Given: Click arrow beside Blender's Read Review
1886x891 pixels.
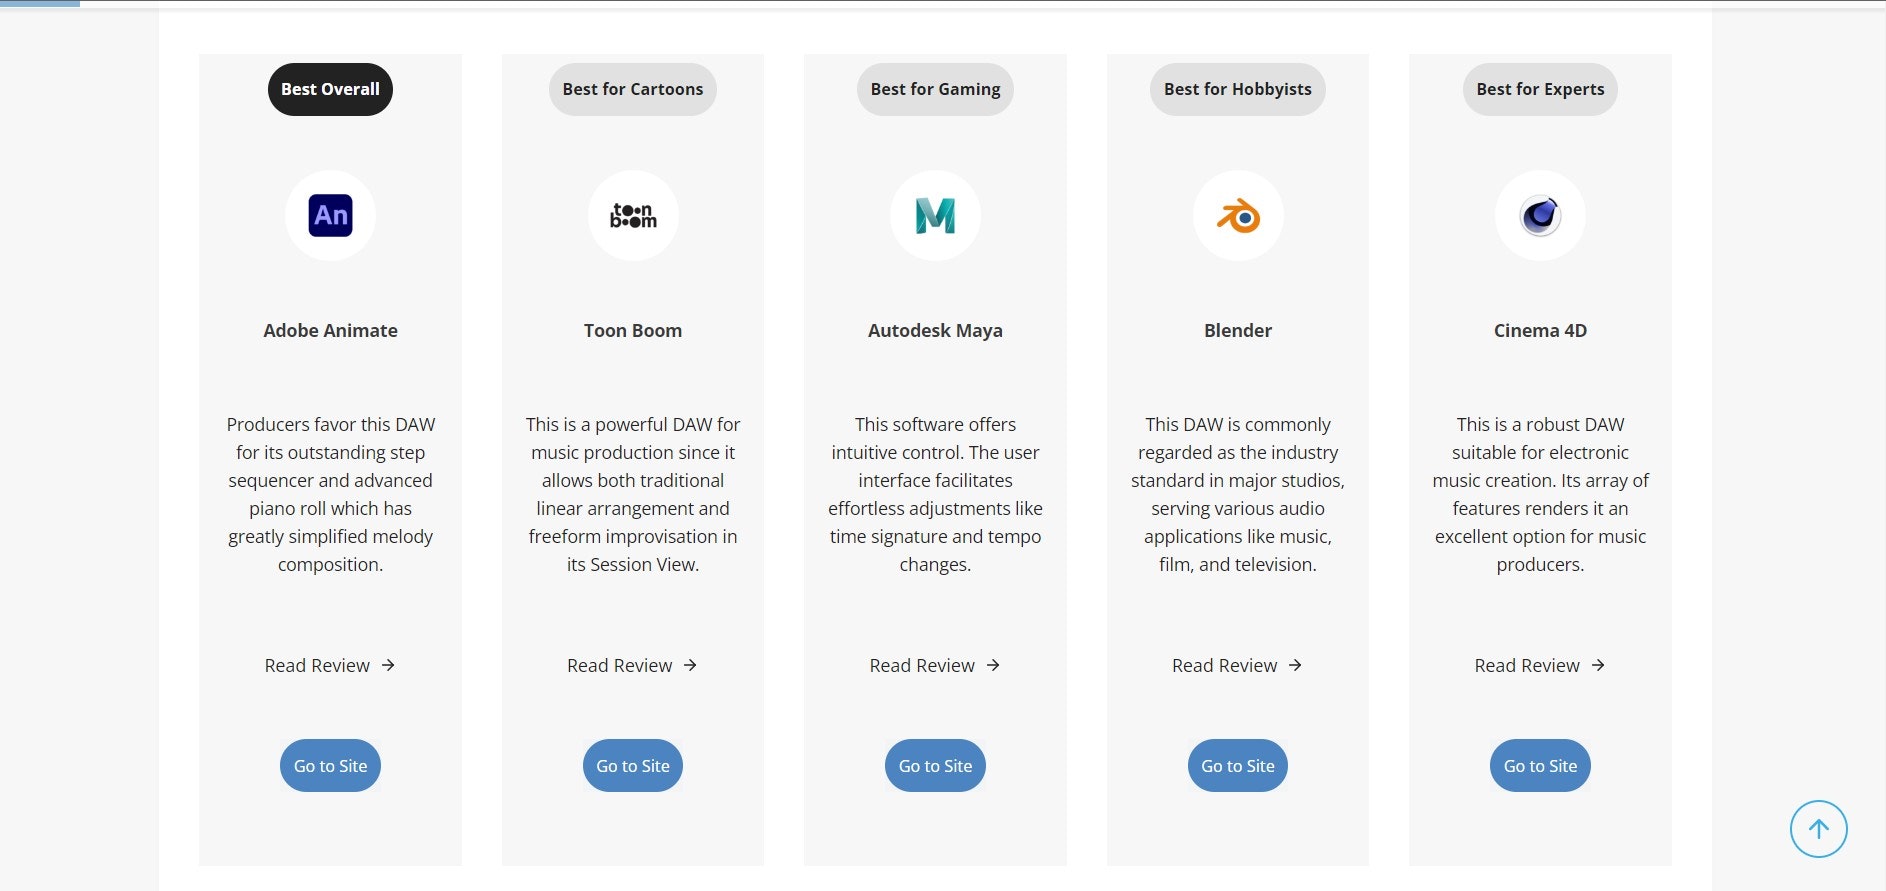Looking at the screenshot, I should tap(1295, 665).
